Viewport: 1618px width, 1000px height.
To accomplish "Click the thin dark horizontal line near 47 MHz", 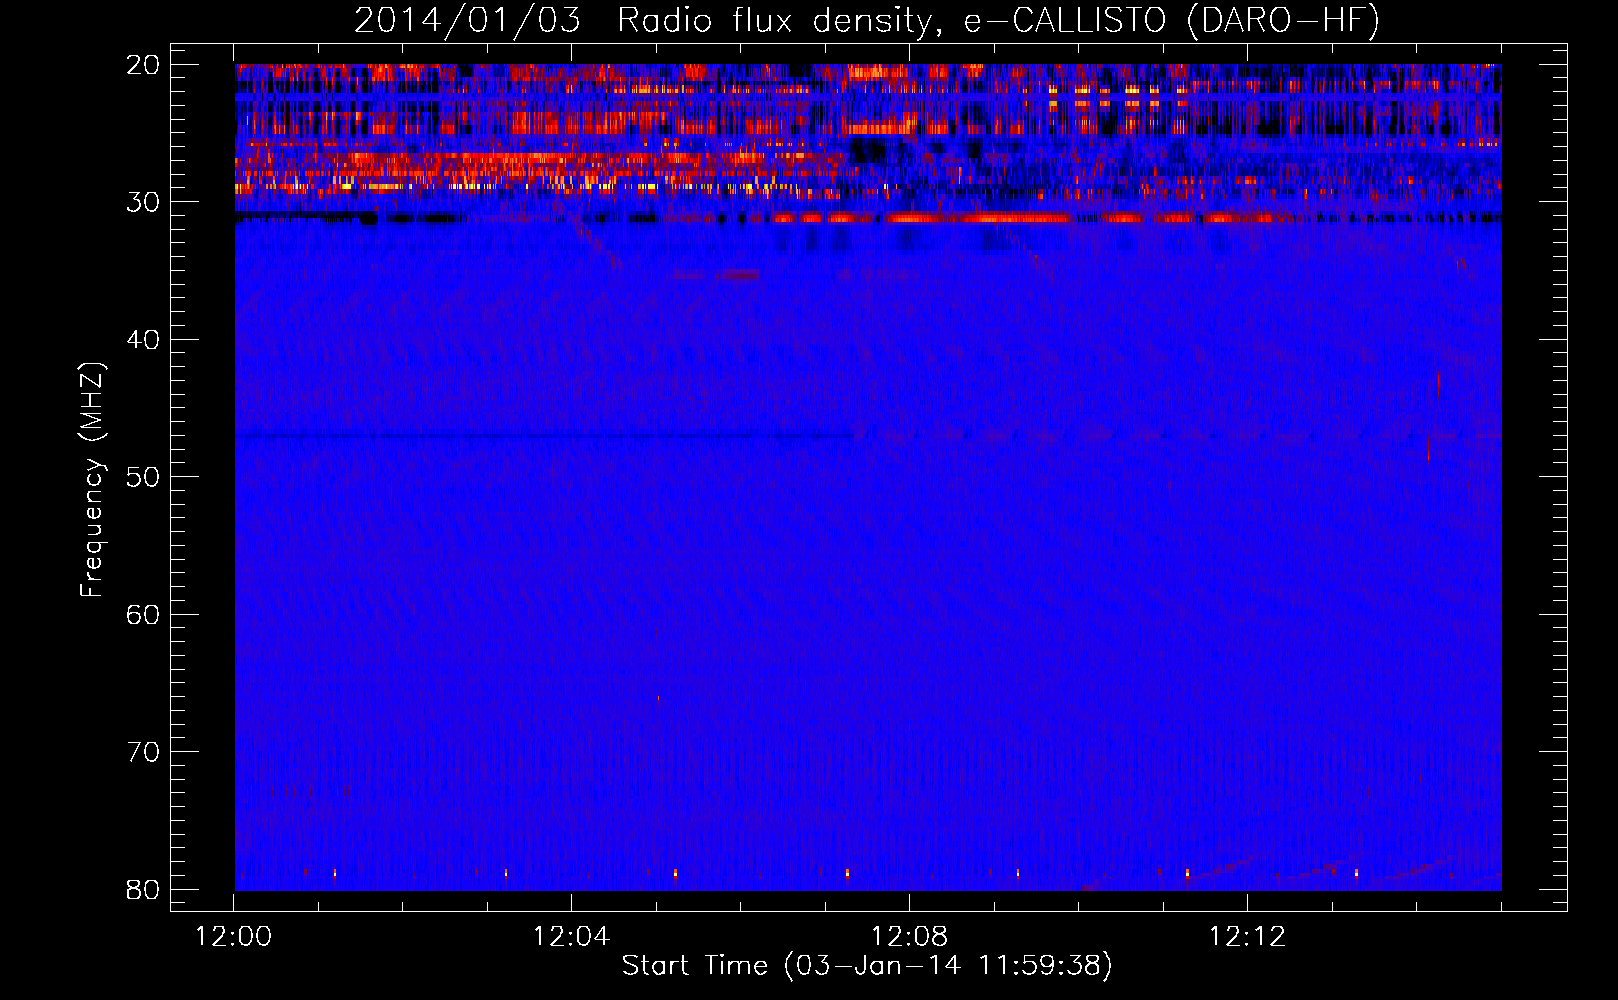I will tap(545, 436).
